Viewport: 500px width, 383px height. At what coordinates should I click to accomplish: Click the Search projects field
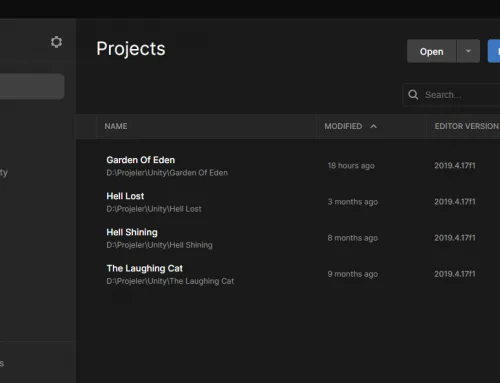(452, 95)
